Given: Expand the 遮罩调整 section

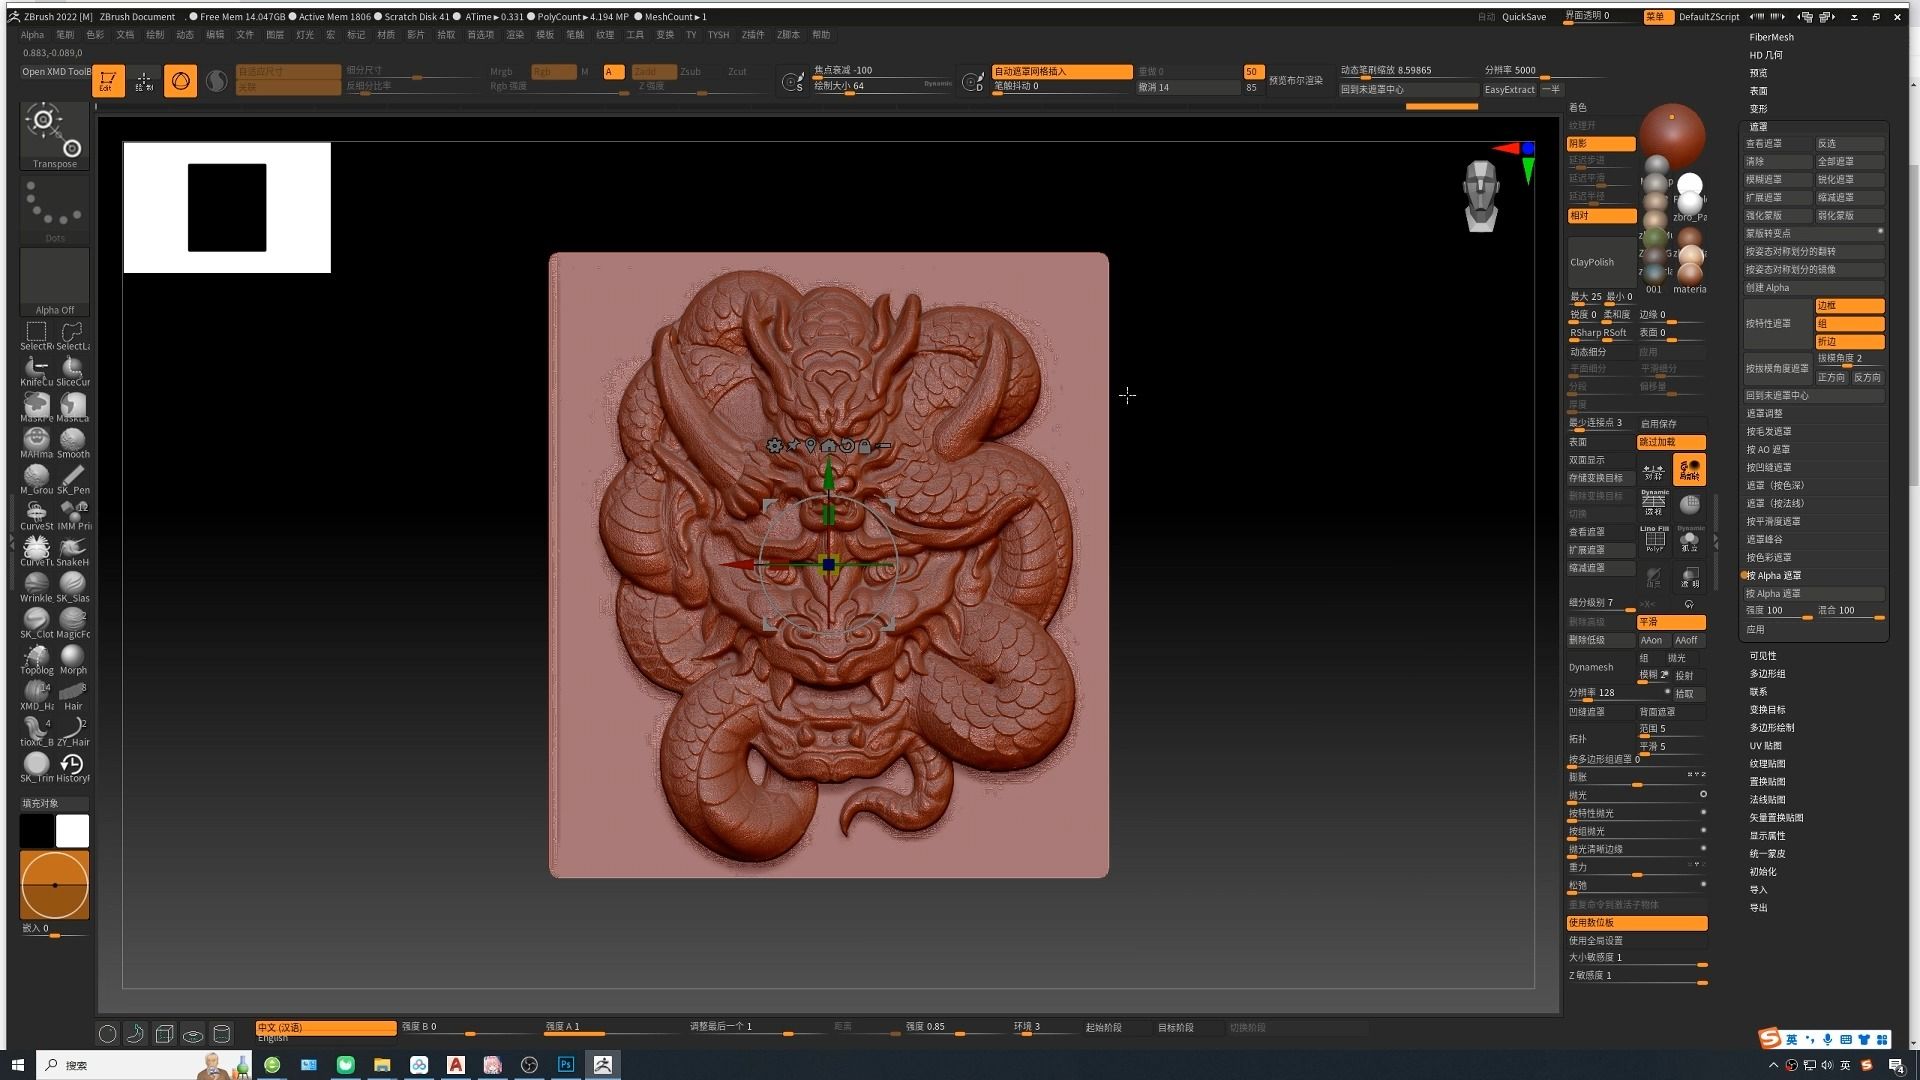Looking at the screenshot, I should (1765, 413).
